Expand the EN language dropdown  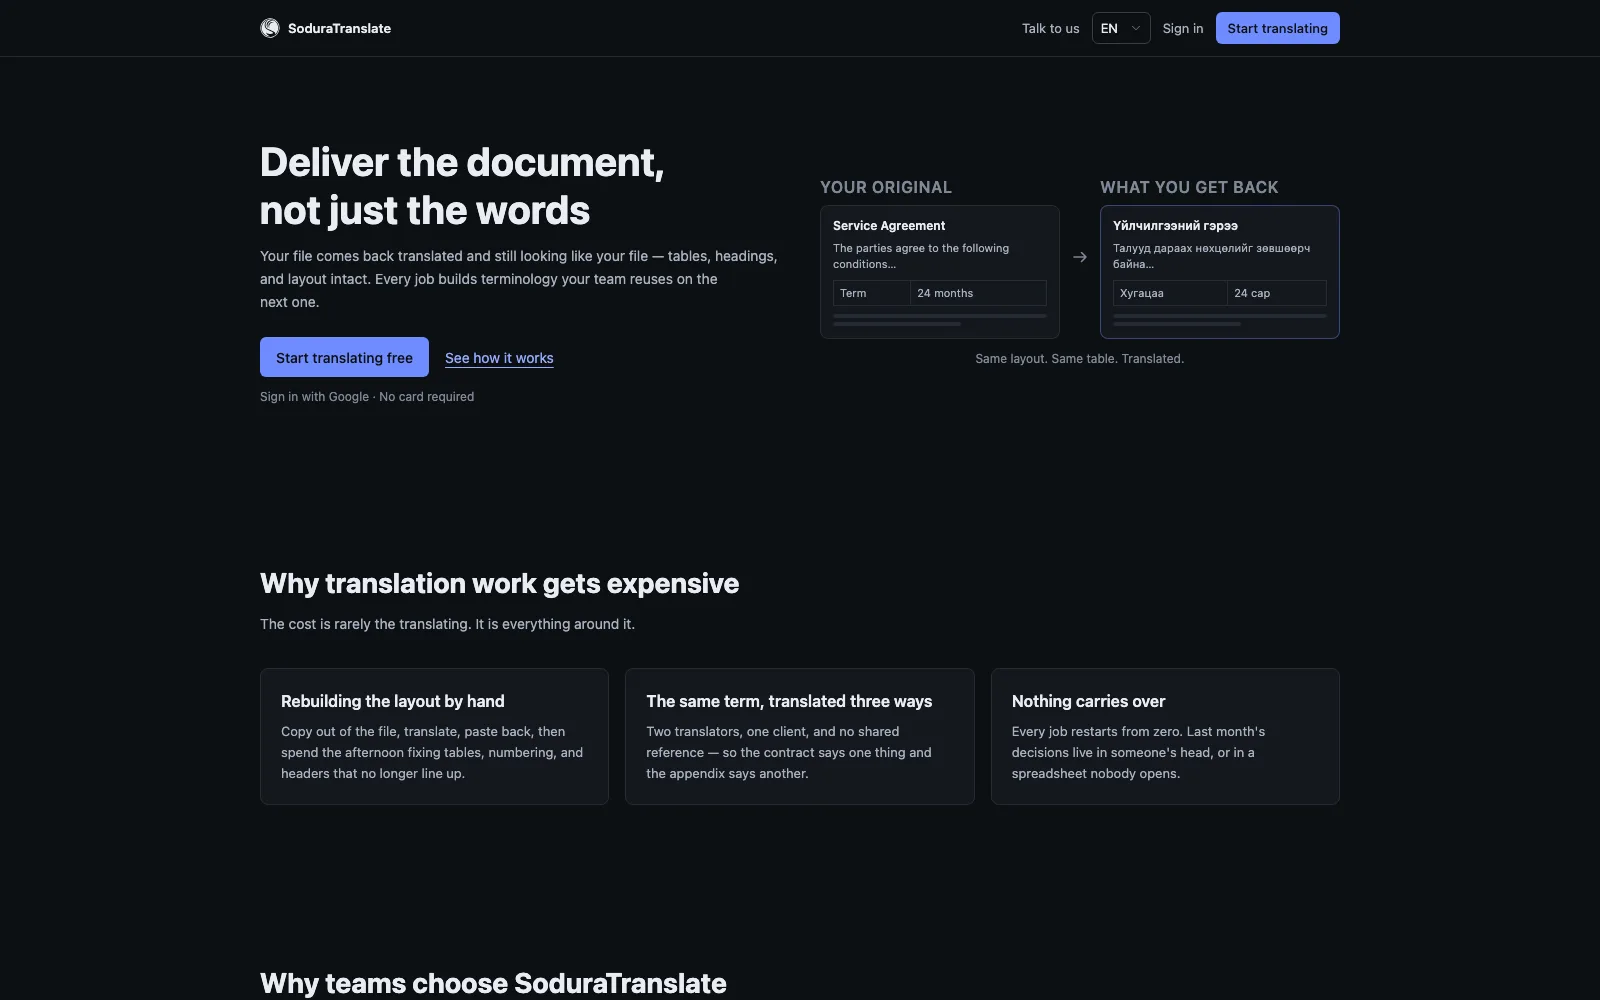click(1121, 28)
